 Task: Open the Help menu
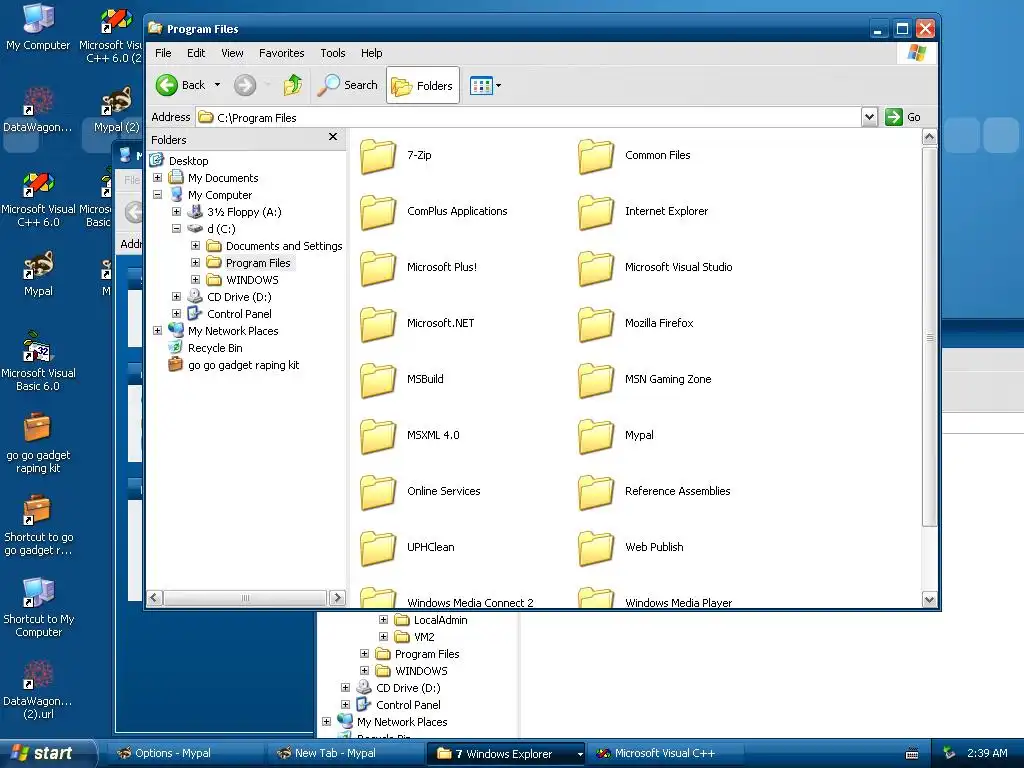pyautogui.click(x=372, y=53)
